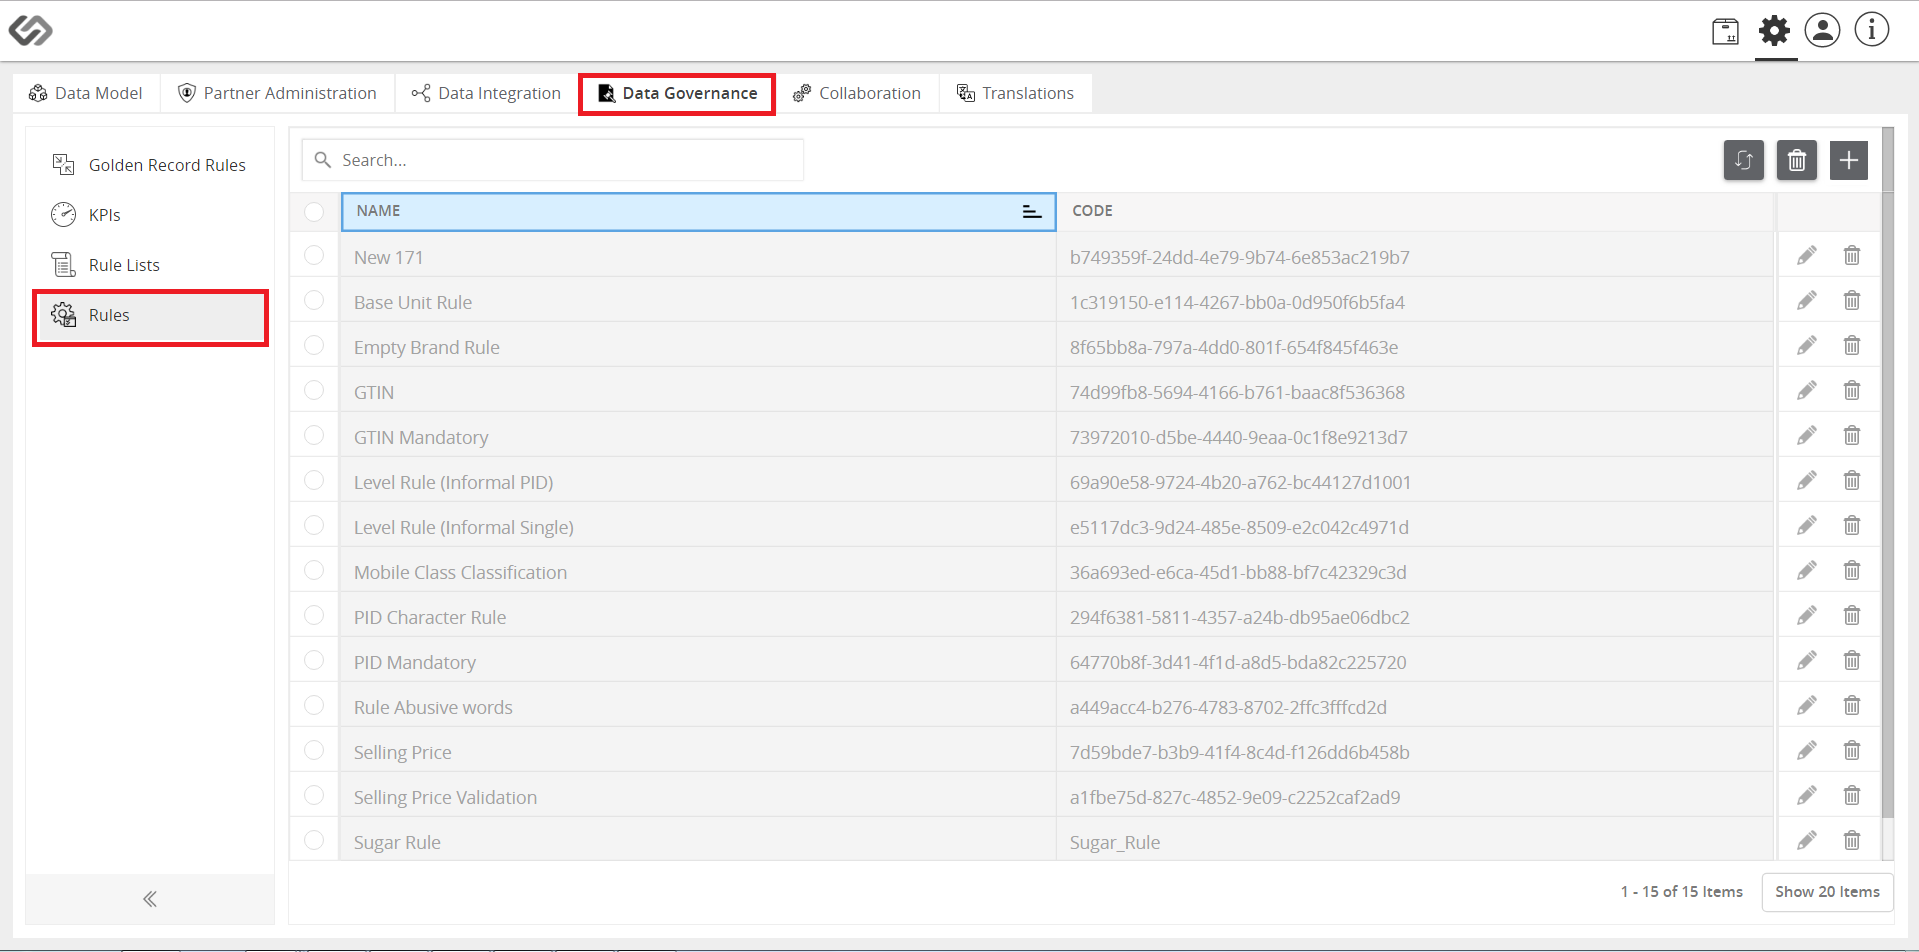
Task: Delete the Mobile Class Classification rule
Action: coord(1851,571)
